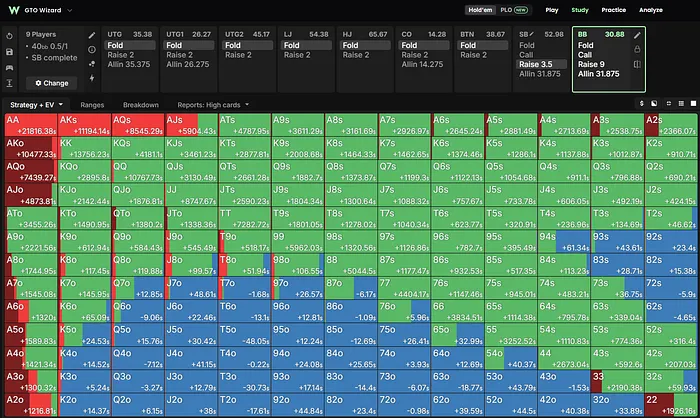Screen dimensions: 700x418
Task: Click the 77 hand cell
Action: click(404, 288)
